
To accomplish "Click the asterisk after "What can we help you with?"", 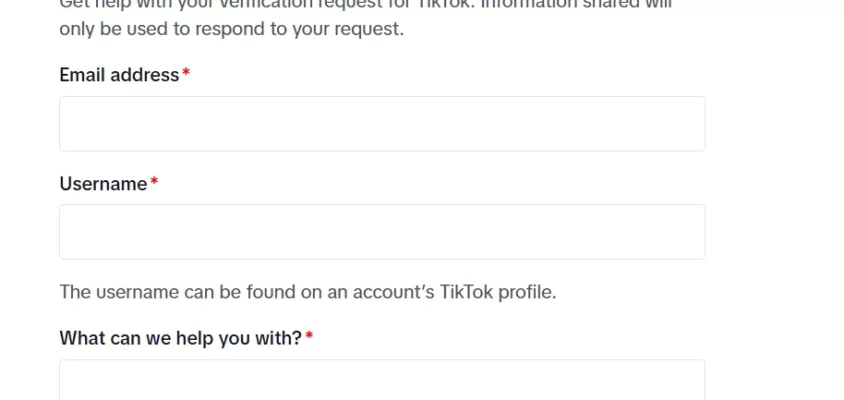I will 309,338.
